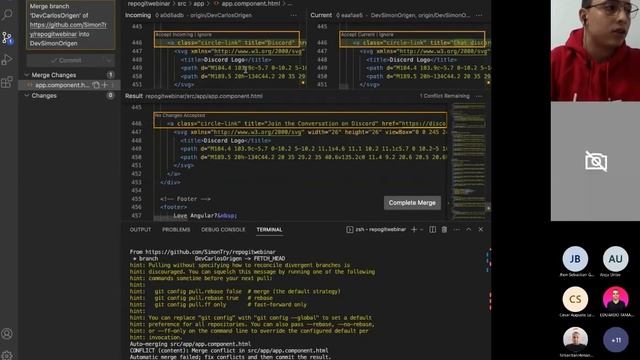
Task: Open the Search view in activity bar
Action: coord(7,15)
